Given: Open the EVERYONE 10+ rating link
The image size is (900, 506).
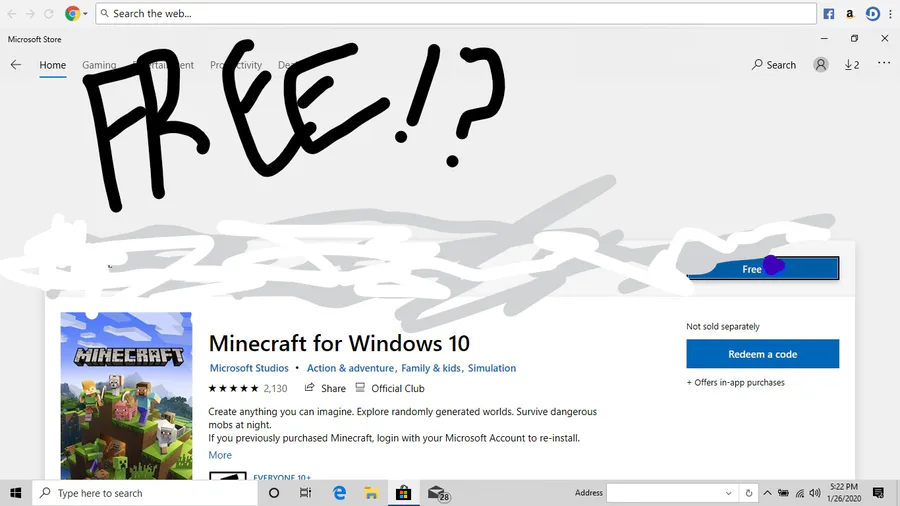Looking at the screenshot, I should coord(282,476).
